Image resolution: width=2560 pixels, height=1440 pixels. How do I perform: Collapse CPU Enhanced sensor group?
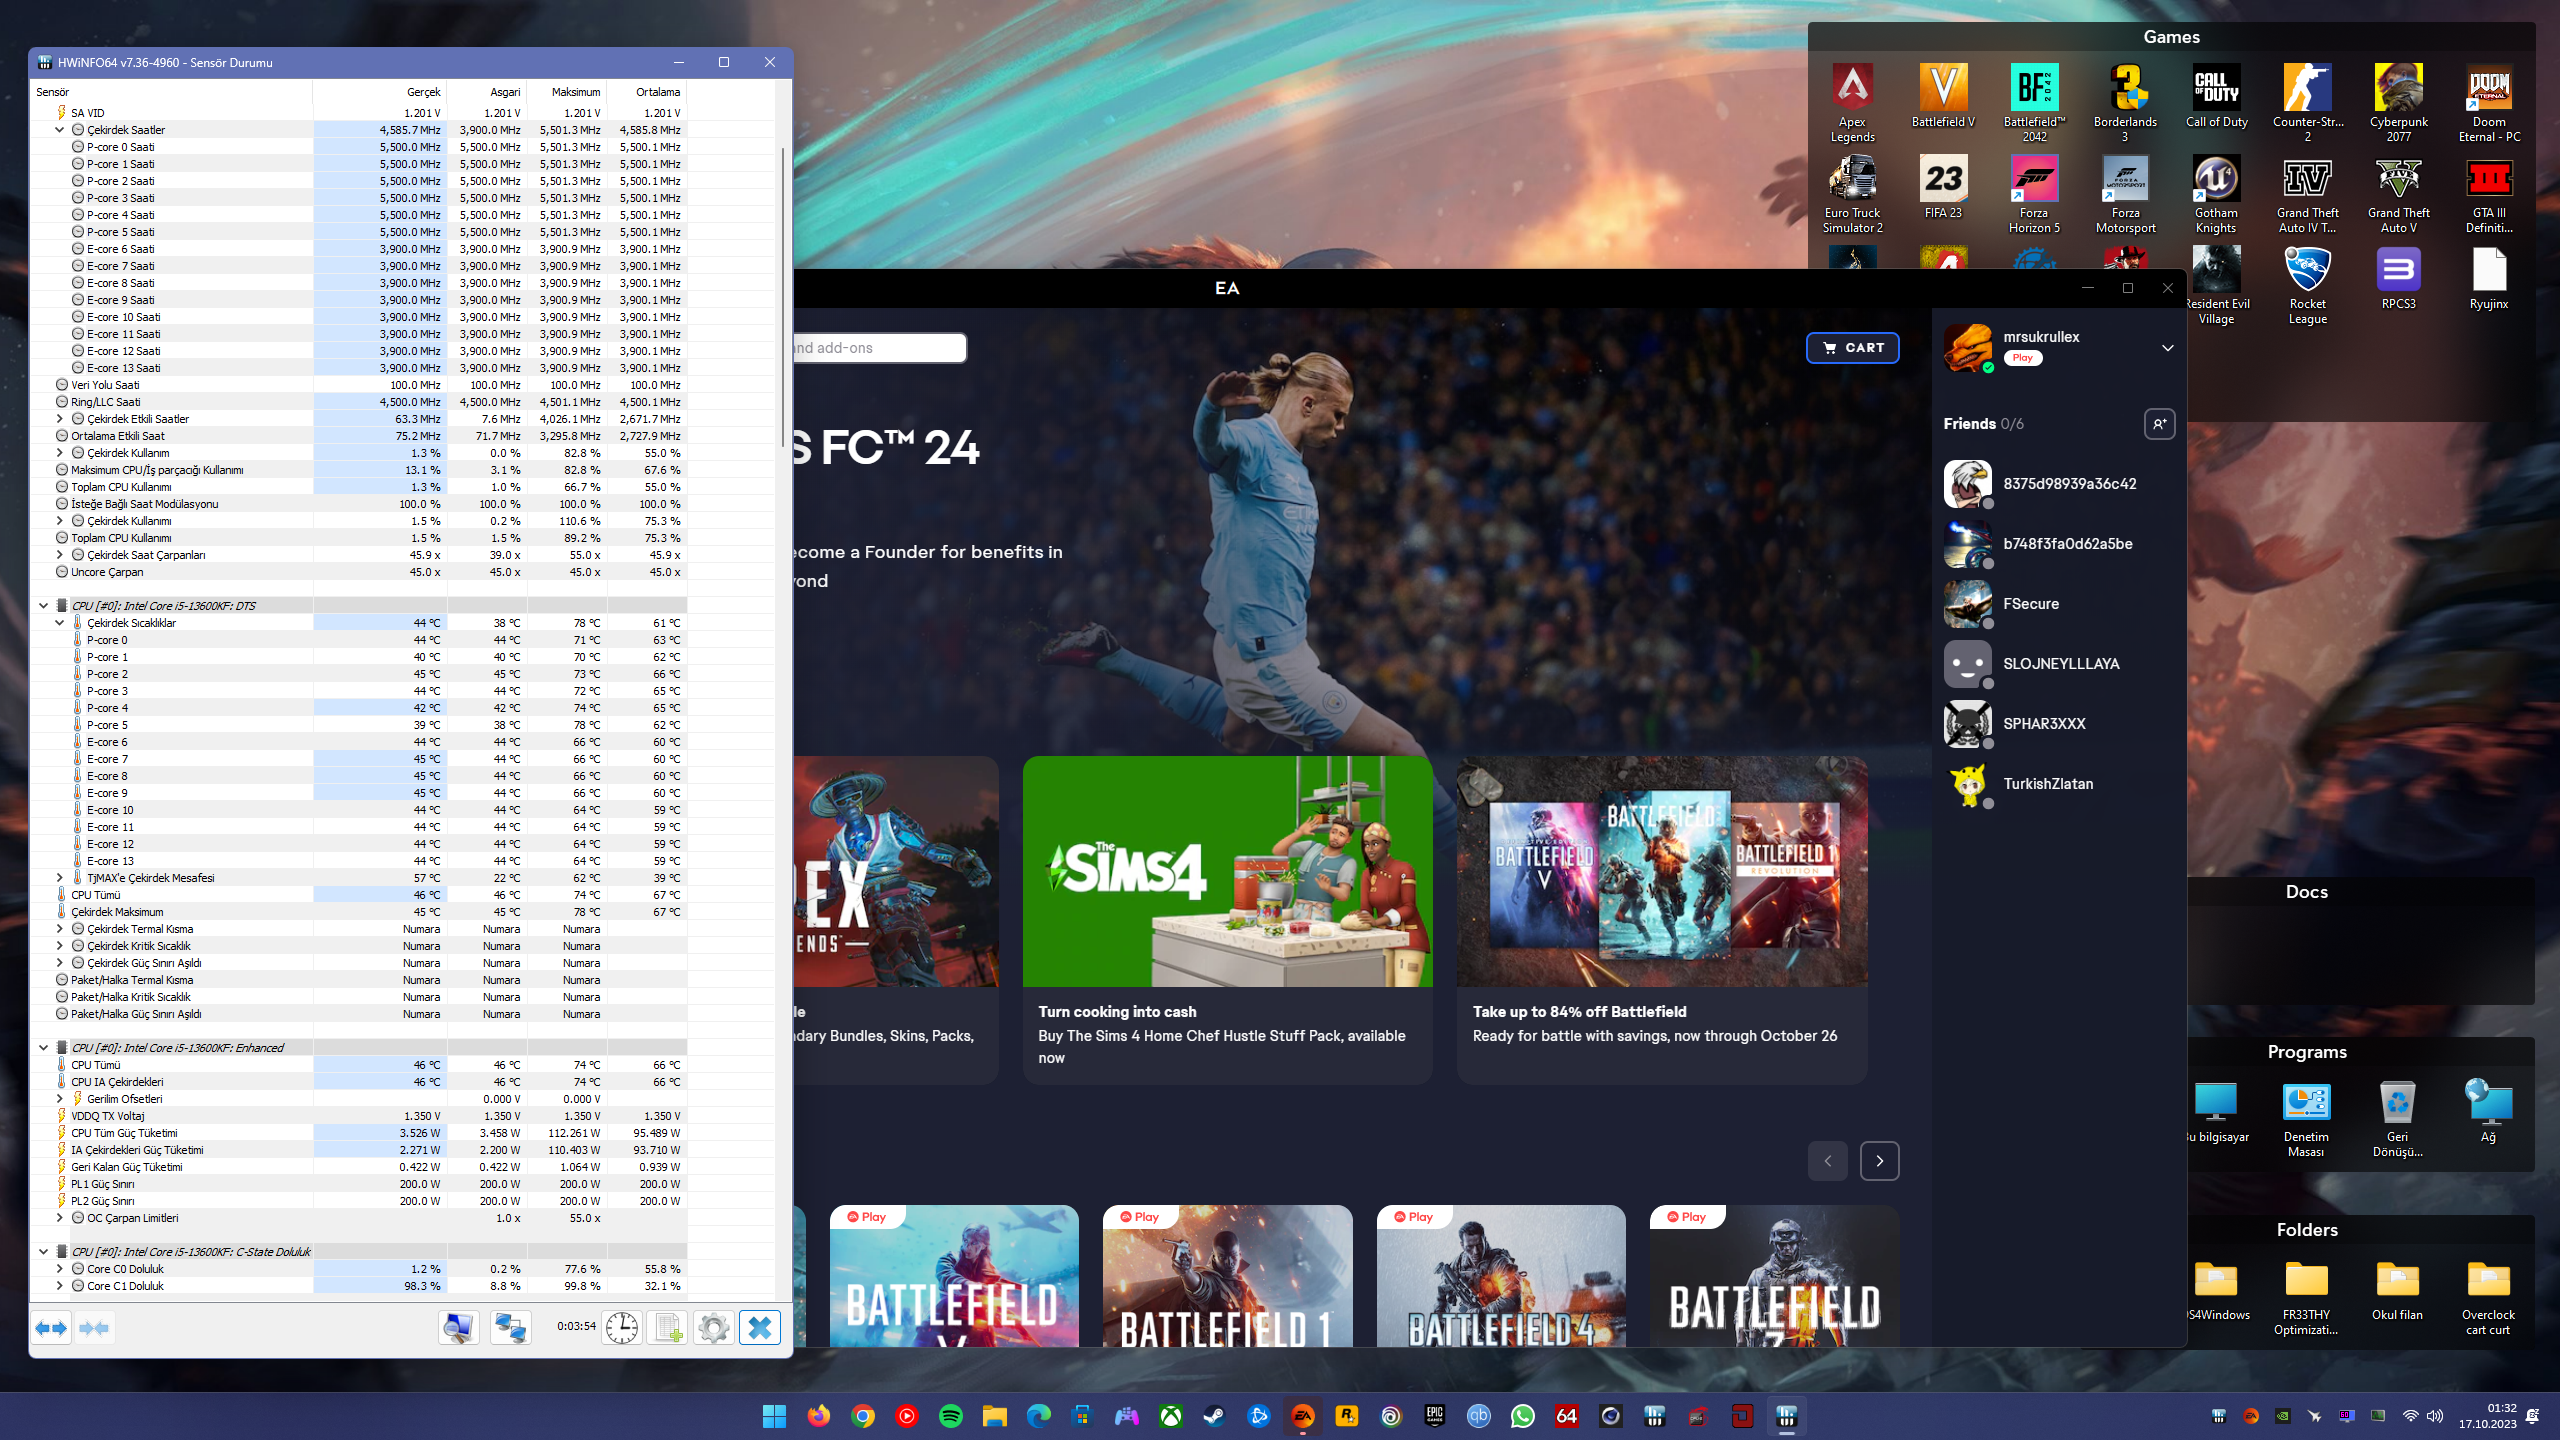click(x=43, y=1048)
